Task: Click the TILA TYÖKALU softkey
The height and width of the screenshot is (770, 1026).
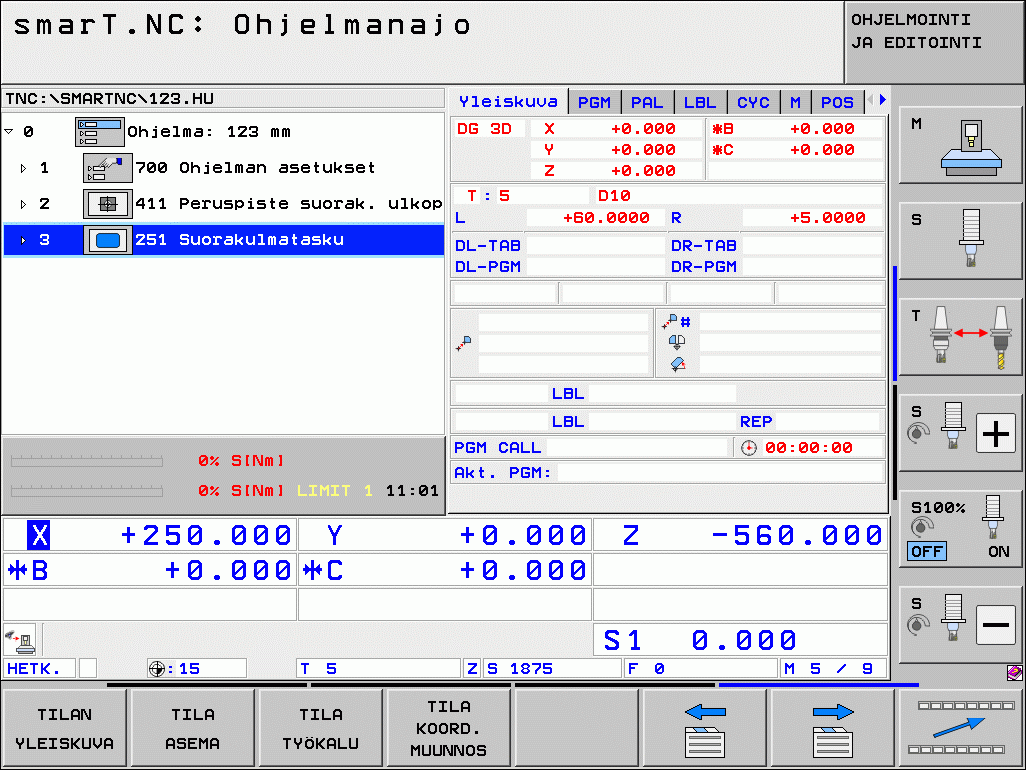Action: [321, 728]
